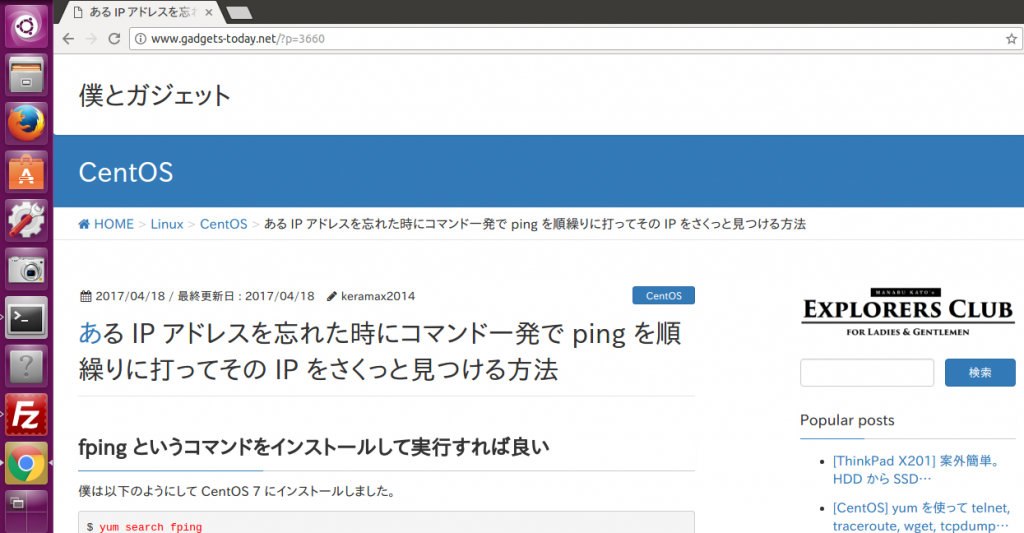Open a new tab
1024x533 pixels.
[238, 12]
